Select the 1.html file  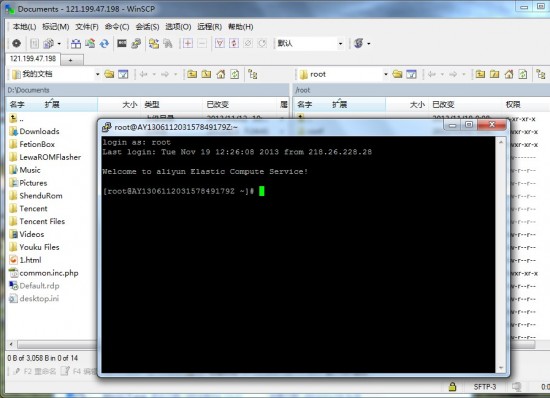click(x=25, y=260)
